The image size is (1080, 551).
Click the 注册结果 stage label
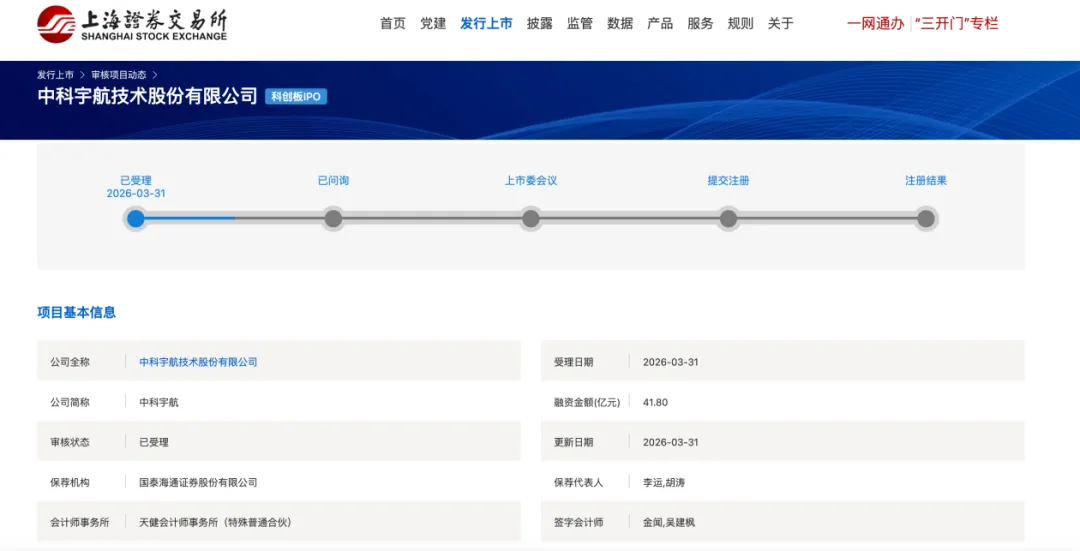point(926,180)
